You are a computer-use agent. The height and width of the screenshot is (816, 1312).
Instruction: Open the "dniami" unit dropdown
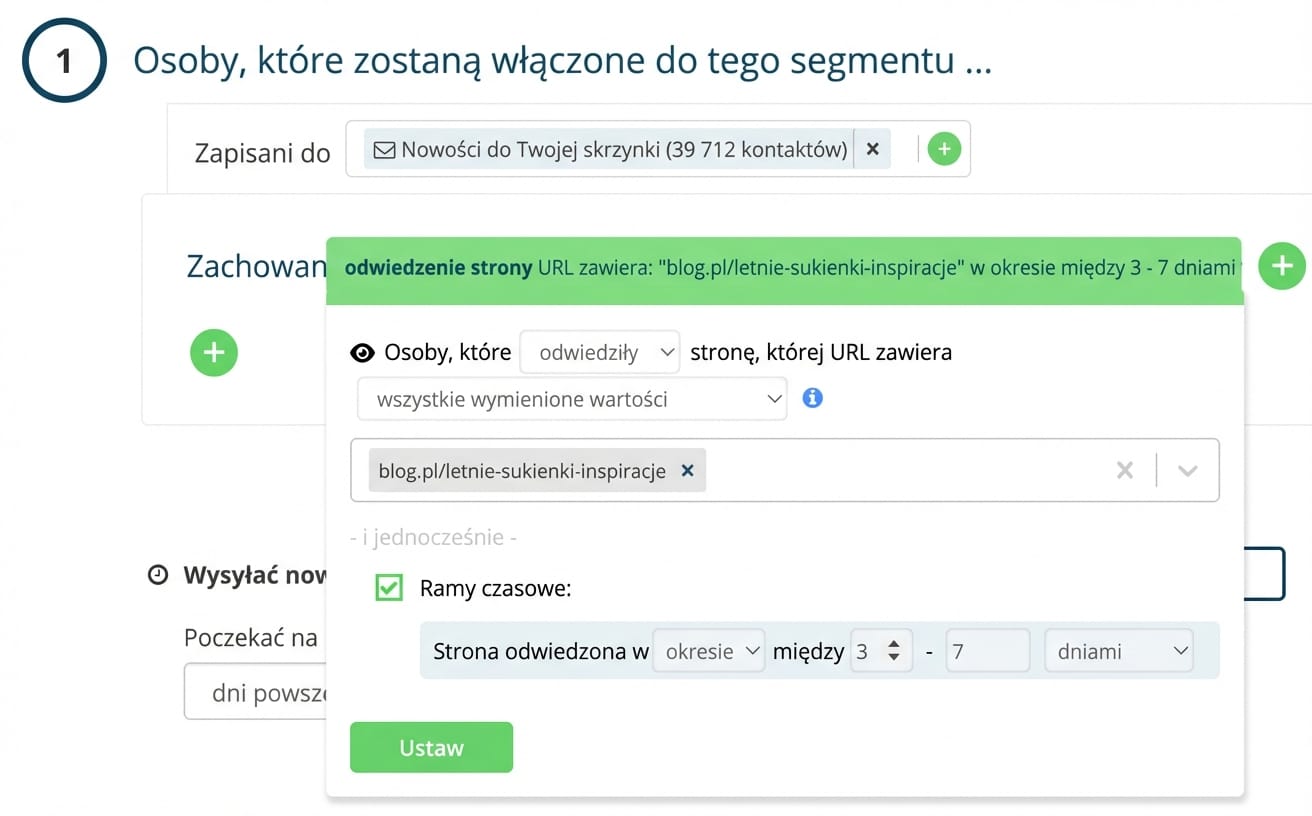tap(1118, 651)
